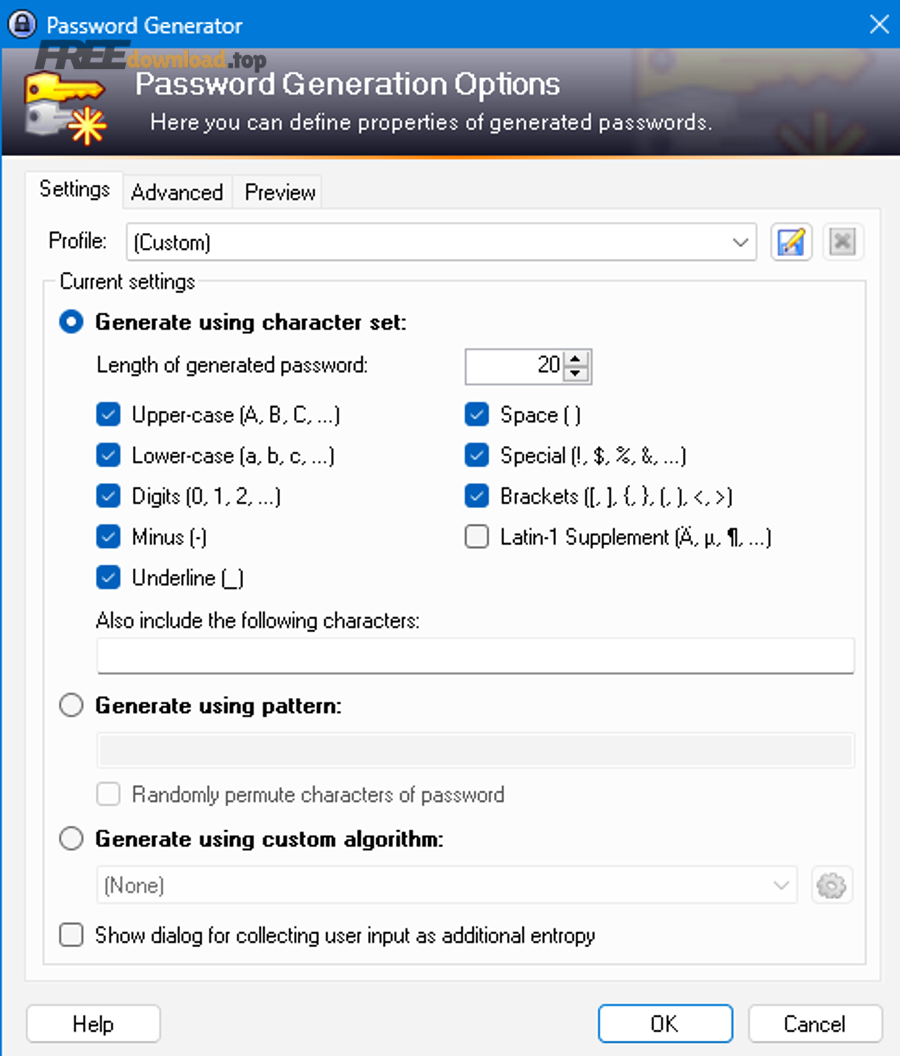Click the Help button

click(93, 1024)
